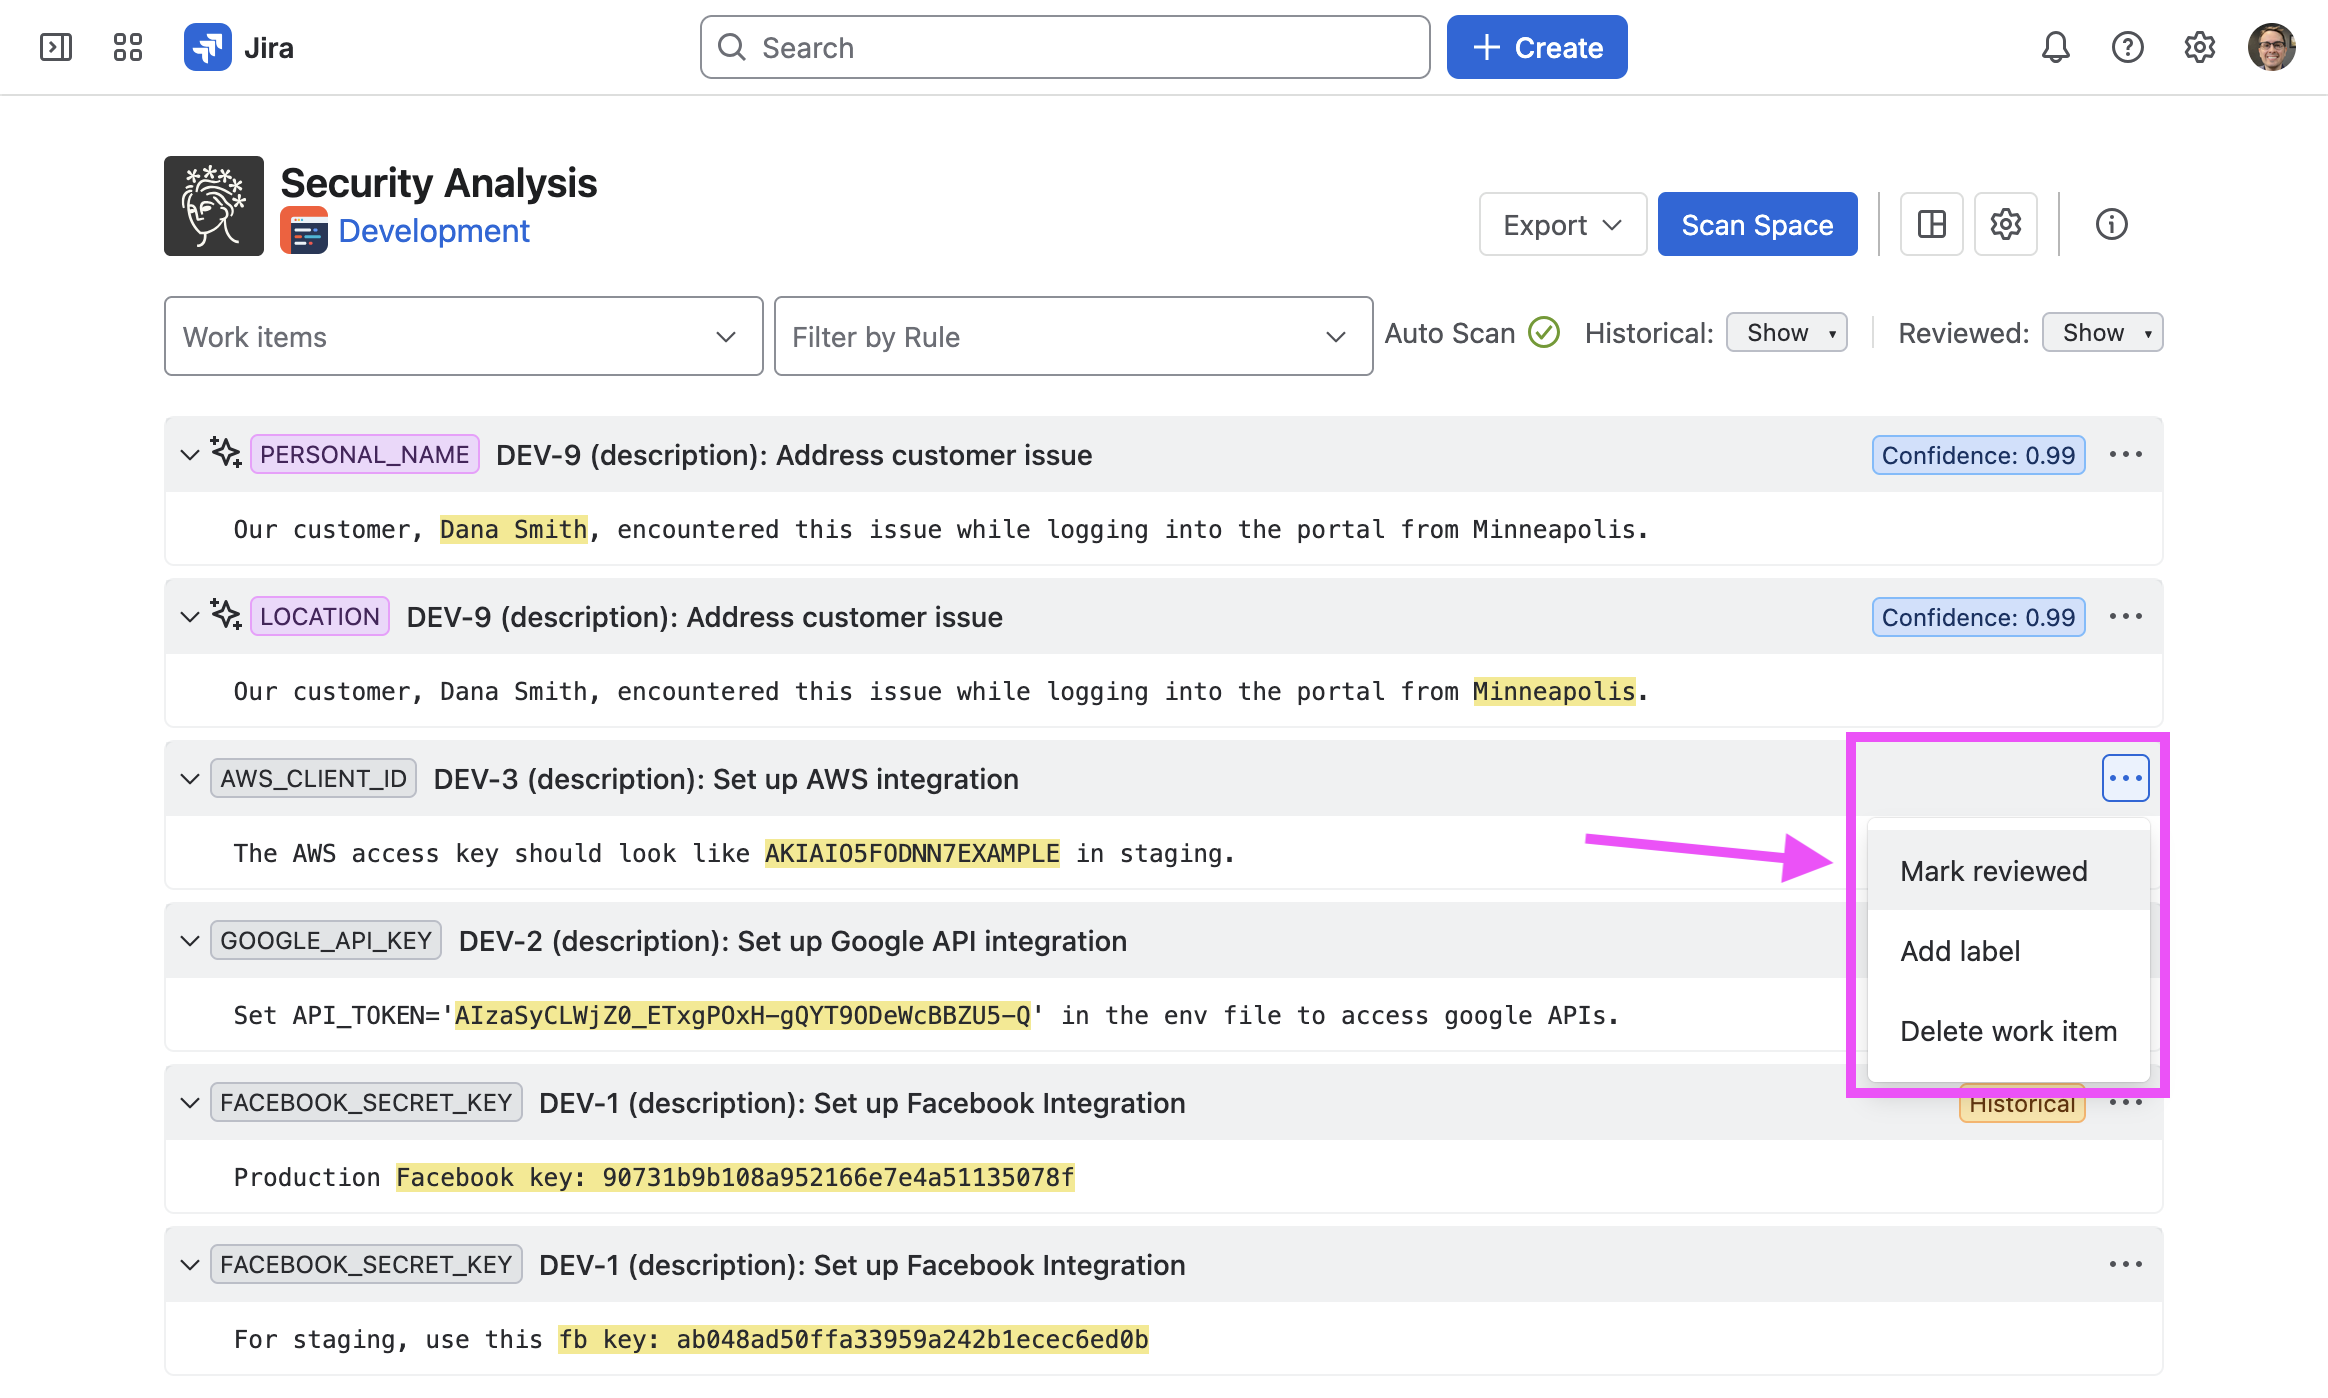This screenshot has width=2328, height=1398.
Task: Click the GOOGLE_API_KEY rule tag
Action: pyautogui.click(x=326, y=941)
